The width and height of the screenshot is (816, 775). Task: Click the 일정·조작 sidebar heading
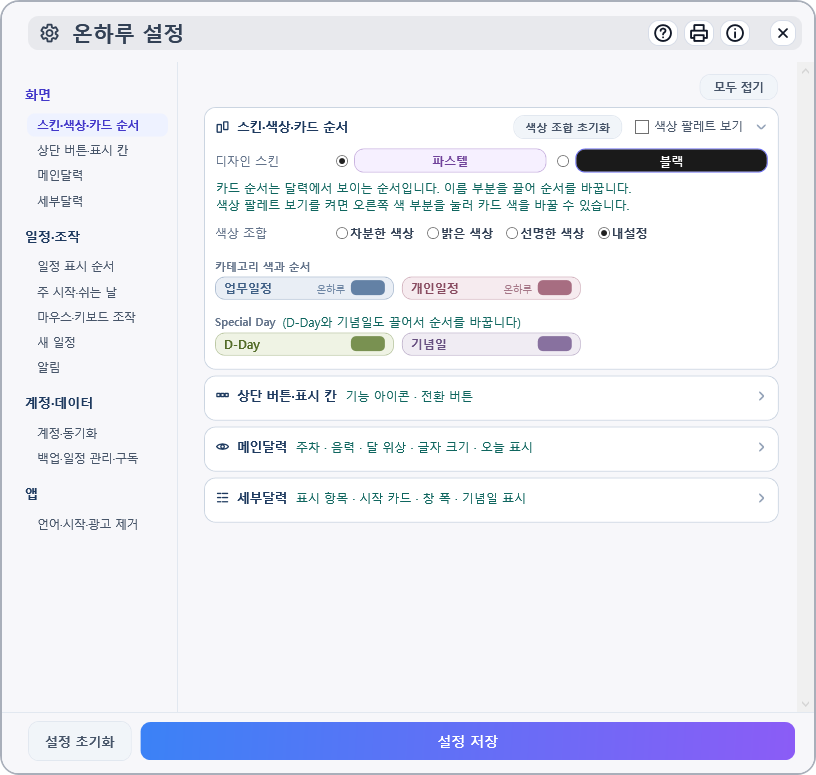pyautogui.click(x=53, y=237)
